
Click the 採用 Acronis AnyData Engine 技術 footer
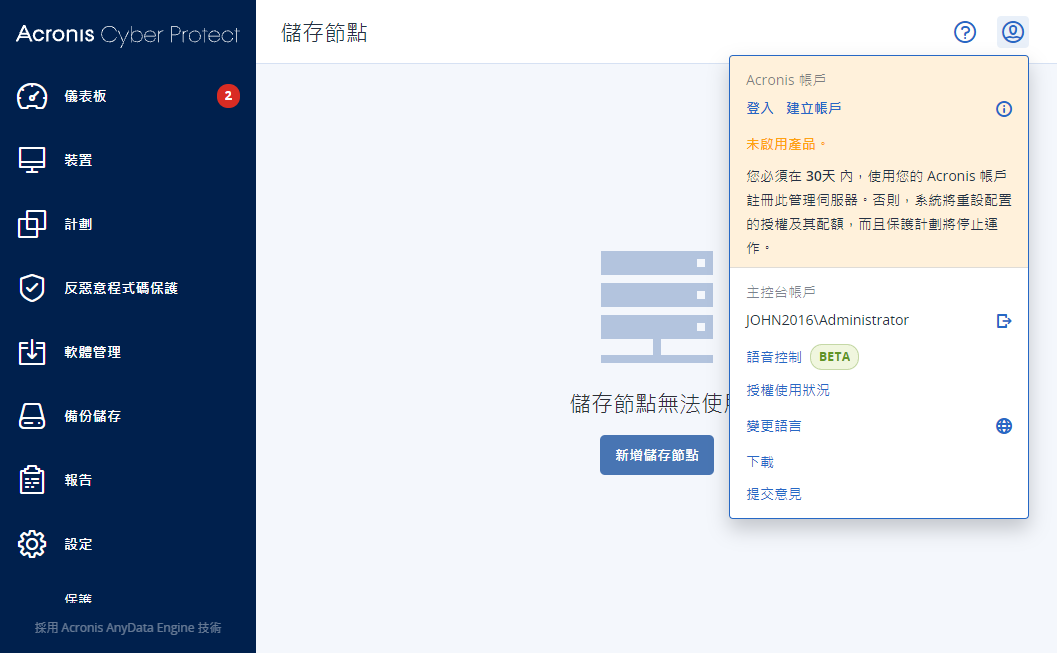coord(128,627)
